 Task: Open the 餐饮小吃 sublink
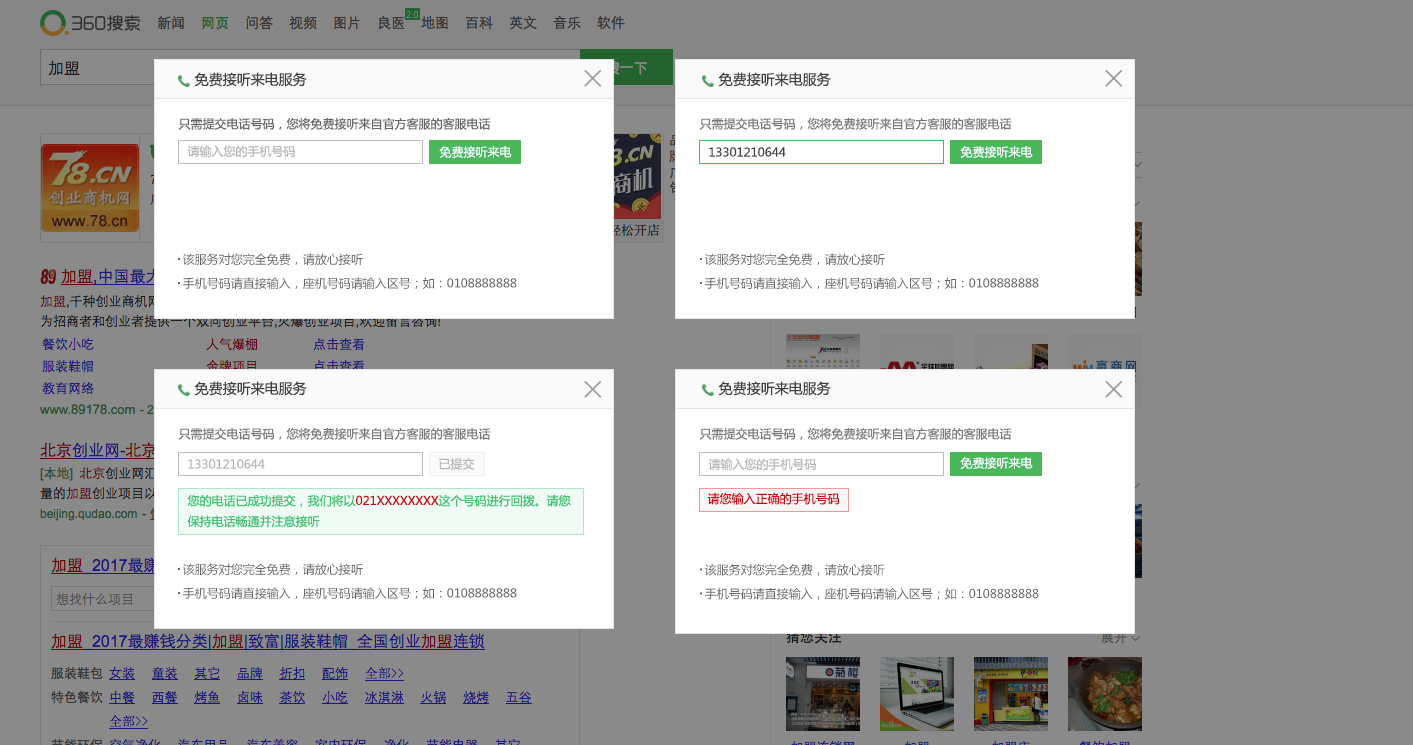(68, 344)
